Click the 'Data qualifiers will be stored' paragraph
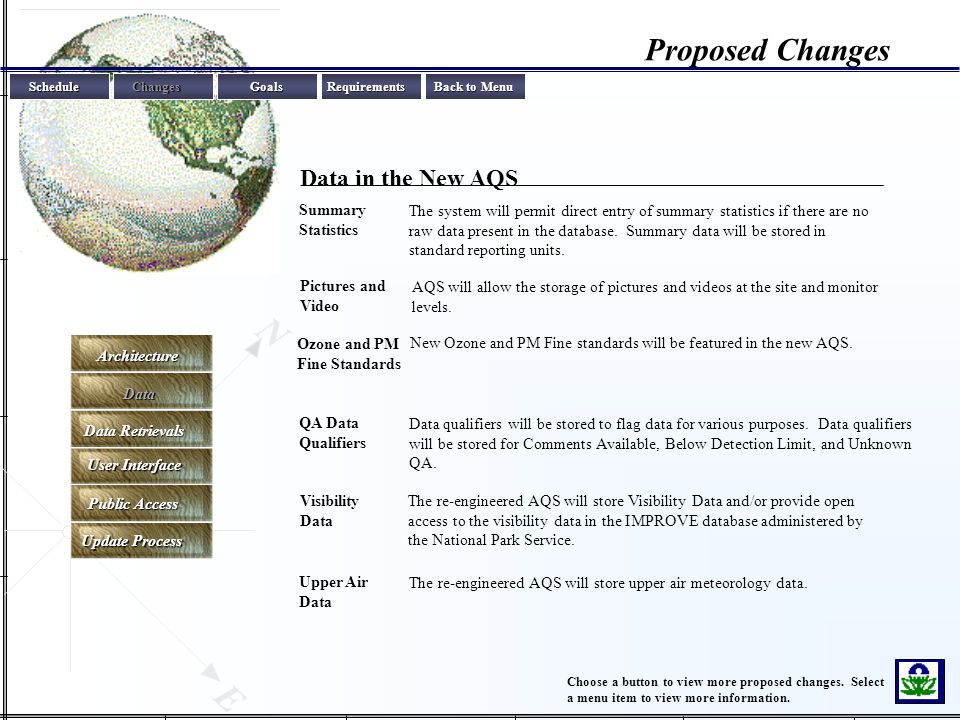 660,443
